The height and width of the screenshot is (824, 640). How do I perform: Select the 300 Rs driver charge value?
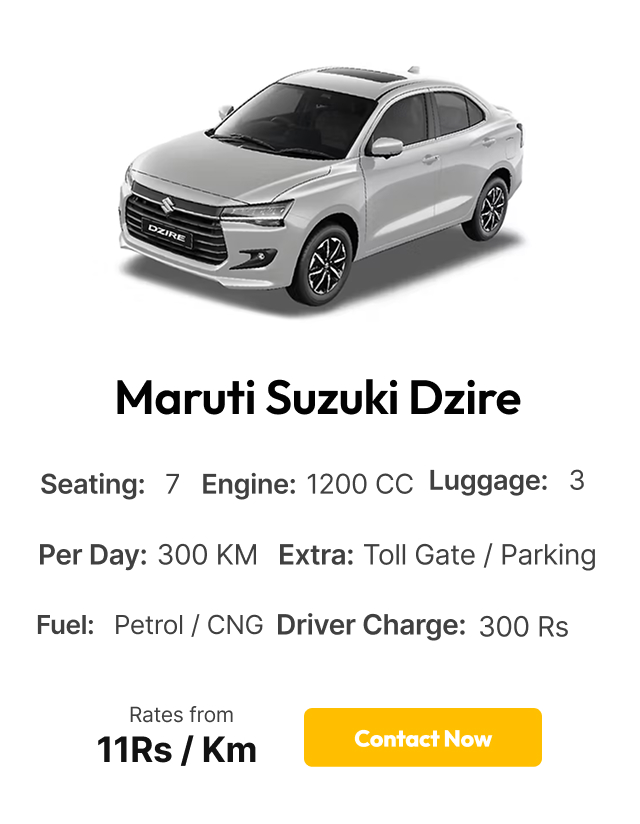click(524, 627)
